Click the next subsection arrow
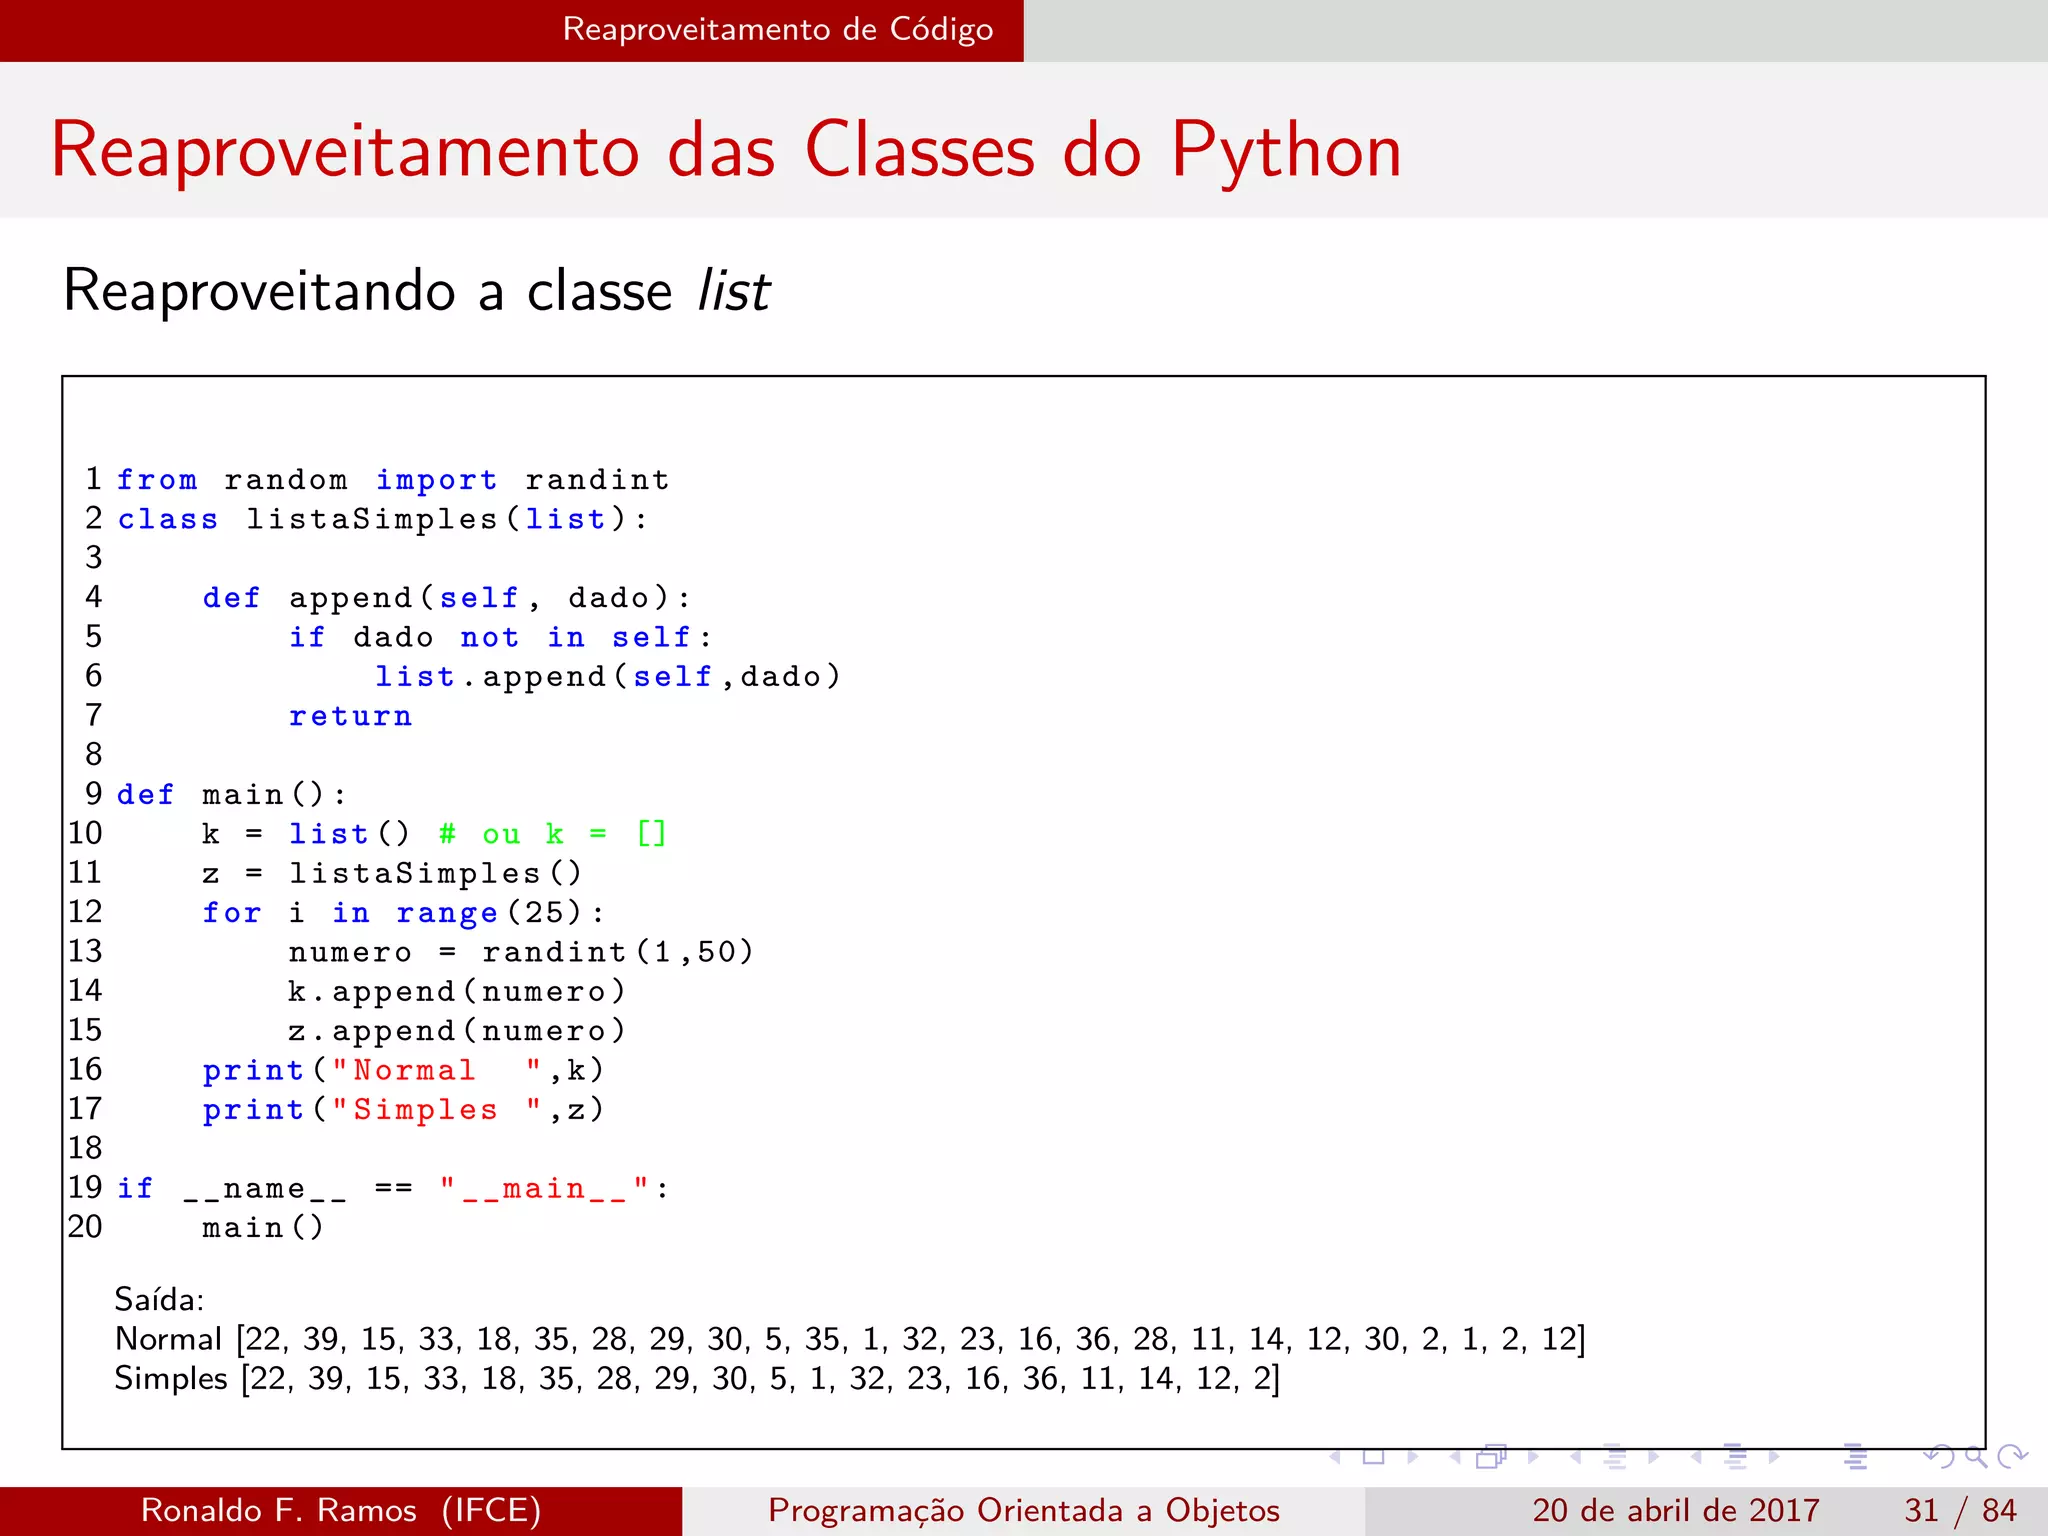The image size is (2048, 1536). pos(1654,1457)
